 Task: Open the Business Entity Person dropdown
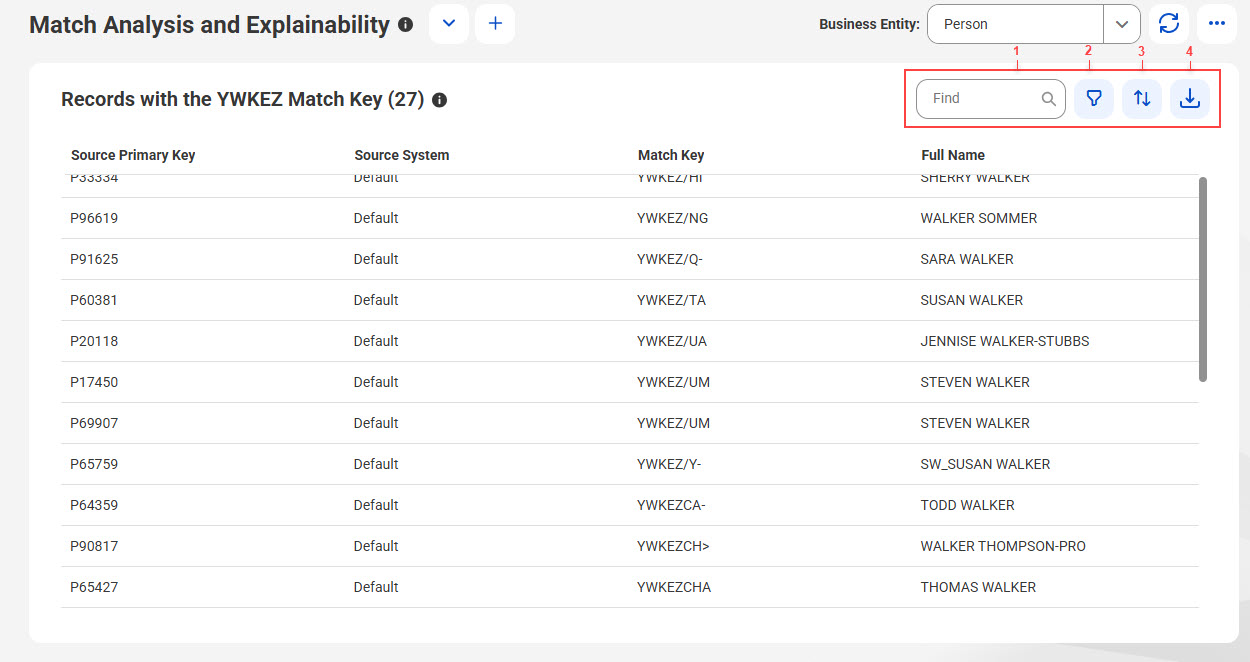(x=1033, y=24)
